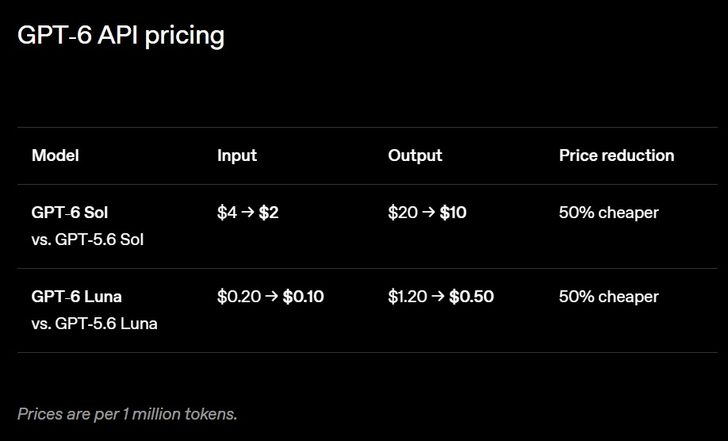Image resolution: width=728 pixels, height=441 pixels.
Task: Click the bold $2 Sol input price
Action: coord(268,213)
